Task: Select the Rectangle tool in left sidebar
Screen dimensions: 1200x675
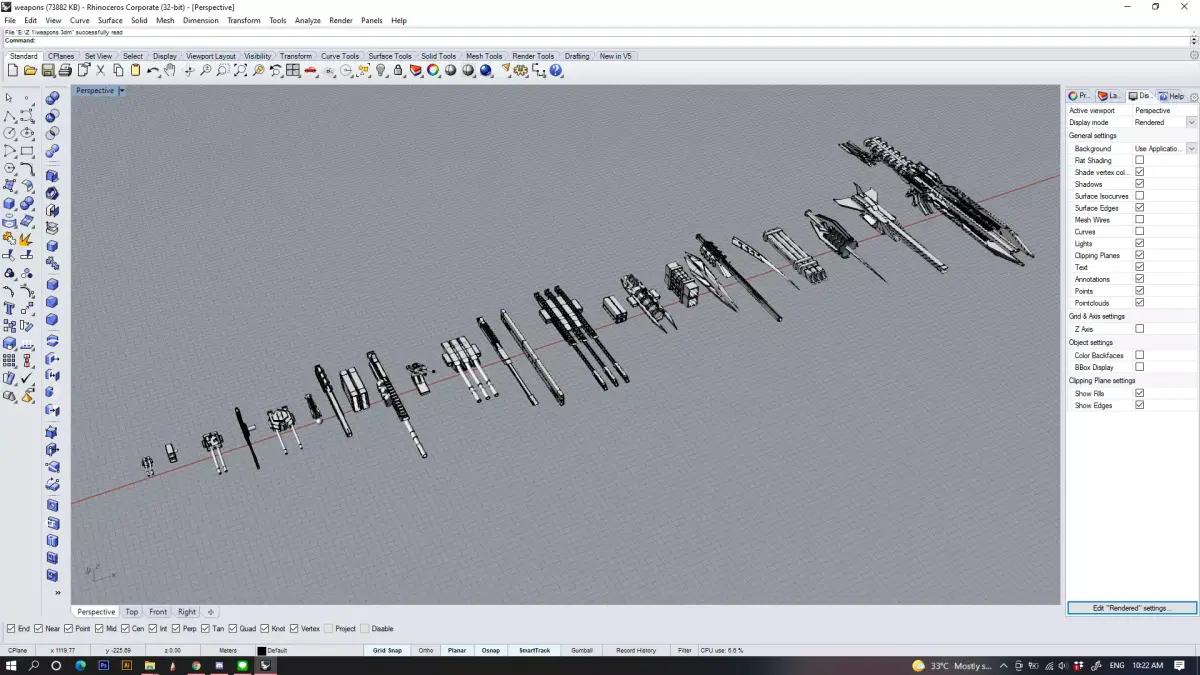Action: click(27, 151)
